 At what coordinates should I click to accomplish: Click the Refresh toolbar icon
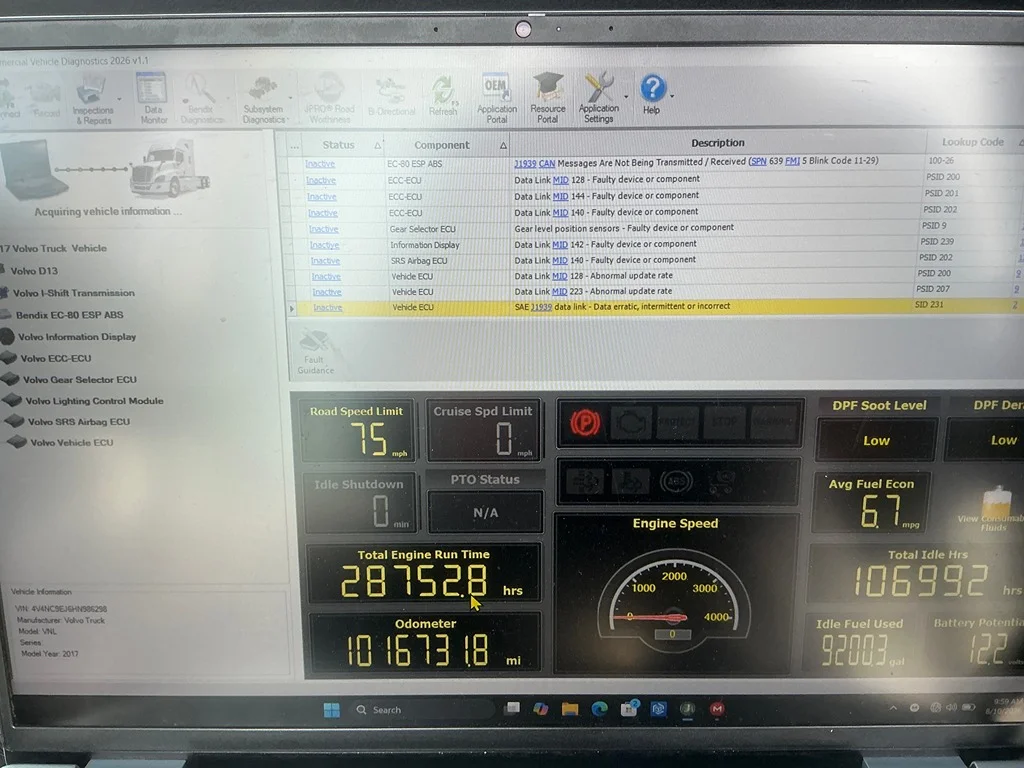coord(443,96)
